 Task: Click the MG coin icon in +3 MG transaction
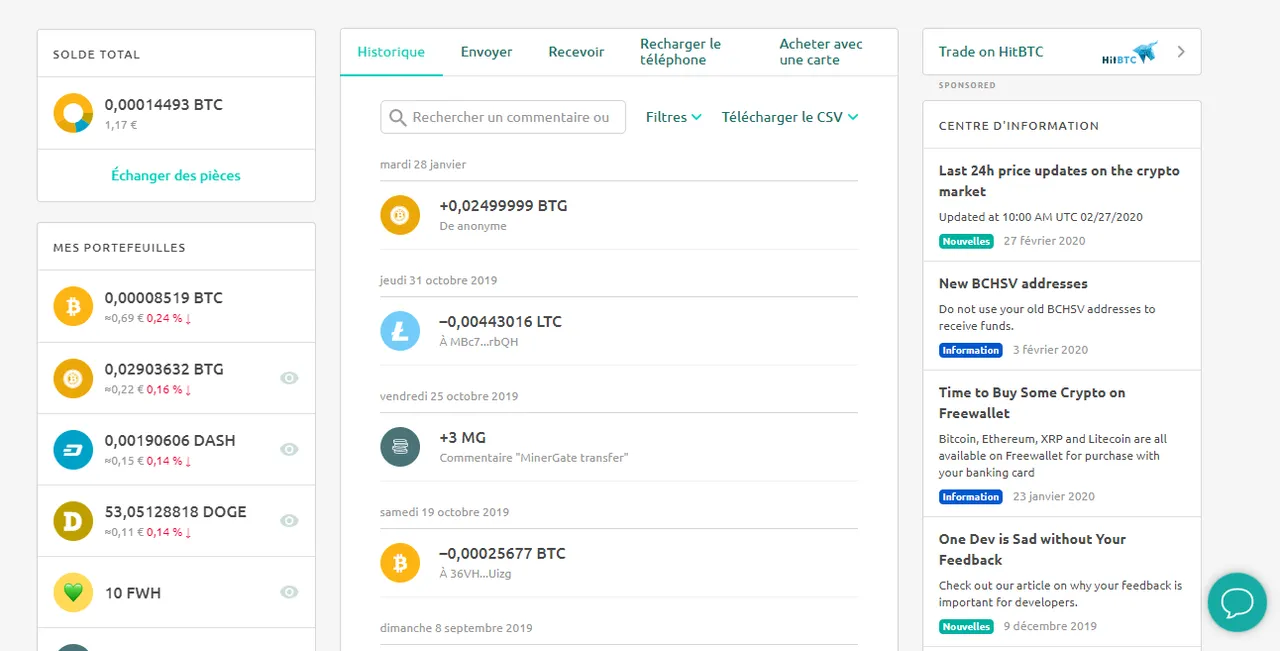[400, 446]
